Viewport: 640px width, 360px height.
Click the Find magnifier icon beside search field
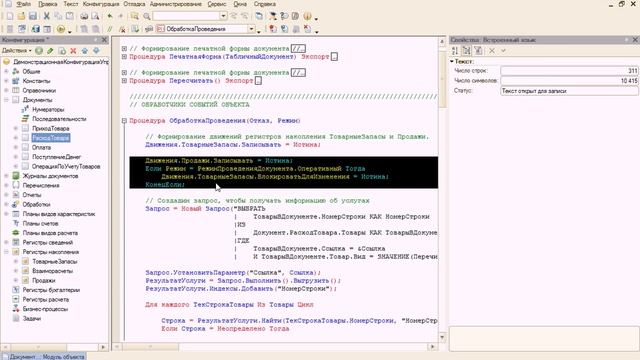(146, 16)
